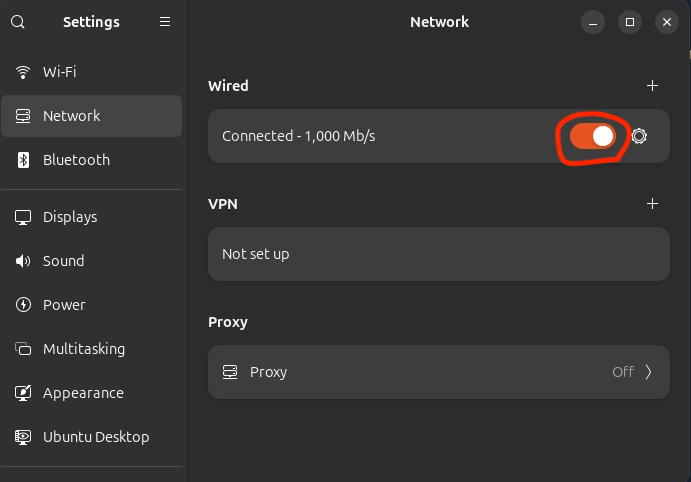Open the Multitasking panel
This screenshot has width=691, height=482.
point(92,349)
